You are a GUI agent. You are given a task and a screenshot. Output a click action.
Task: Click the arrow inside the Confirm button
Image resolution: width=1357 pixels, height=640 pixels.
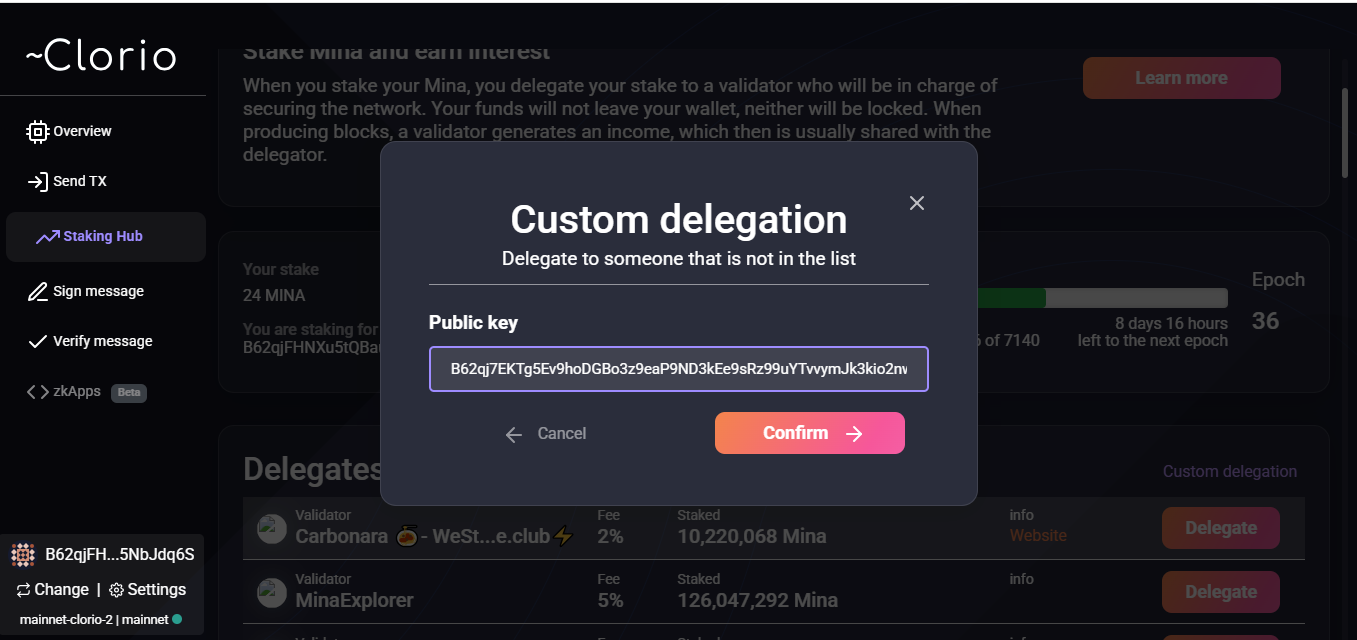[854, 433]
